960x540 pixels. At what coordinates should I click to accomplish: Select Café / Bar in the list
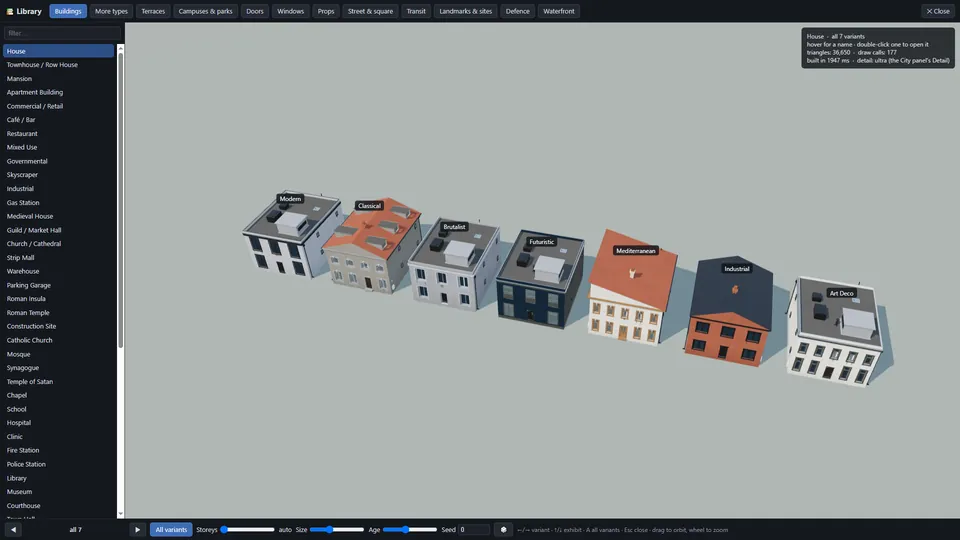pos(59,120)
